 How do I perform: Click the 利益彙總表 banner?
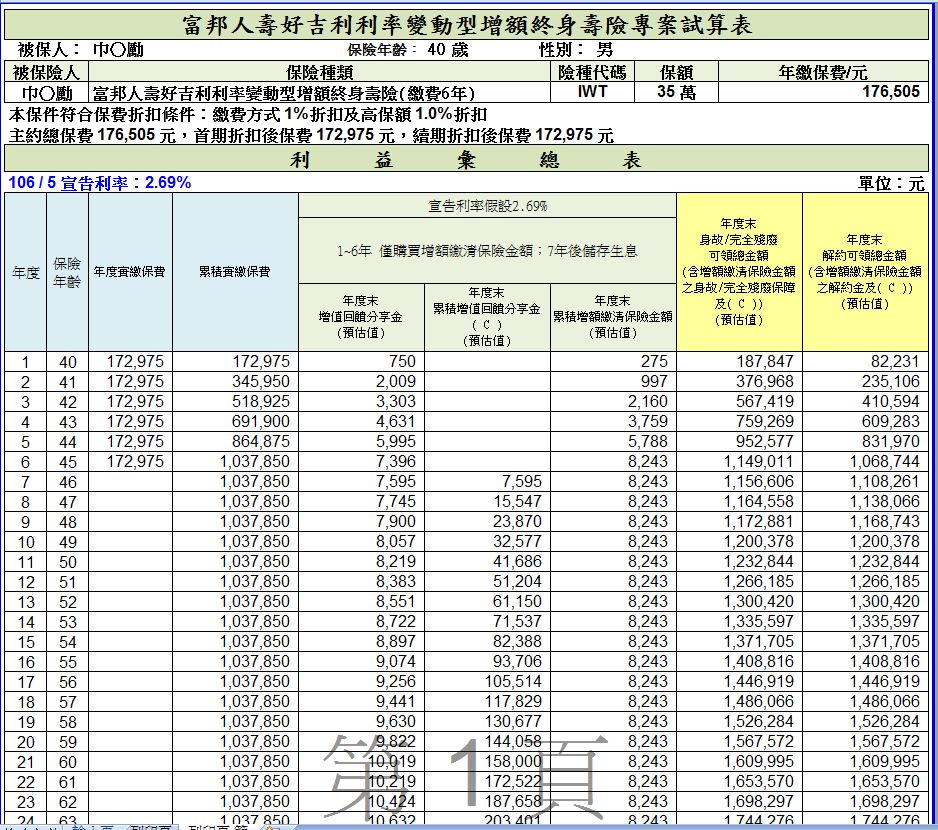(x=467, y=159)
